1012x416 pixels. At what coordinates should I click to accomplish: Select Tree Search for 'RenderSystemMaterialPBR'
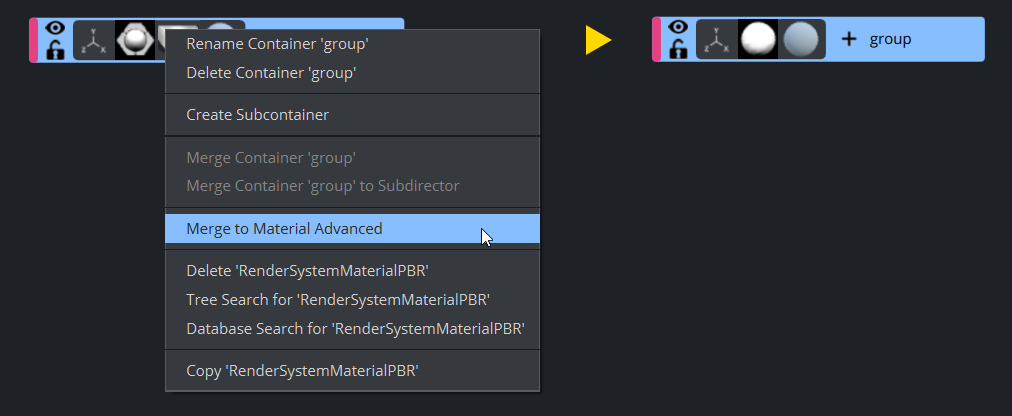tap(337, 299)
